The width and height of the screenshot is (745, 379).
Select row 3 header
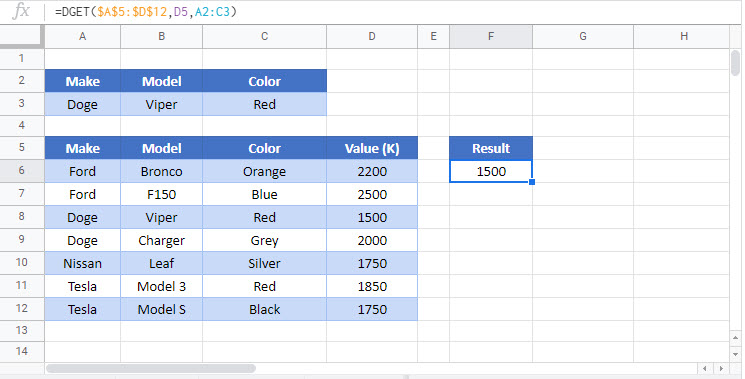[22, 104]
